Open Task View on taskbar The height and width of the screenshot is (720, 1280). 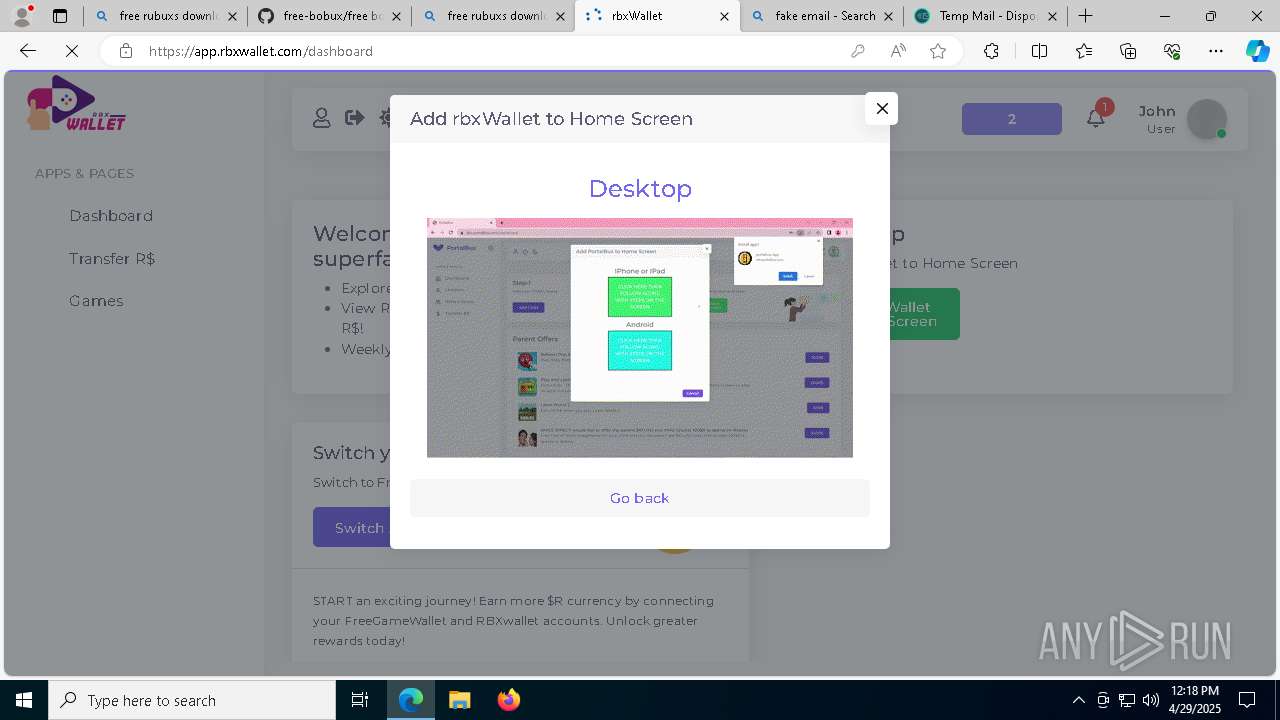(360, 700)
